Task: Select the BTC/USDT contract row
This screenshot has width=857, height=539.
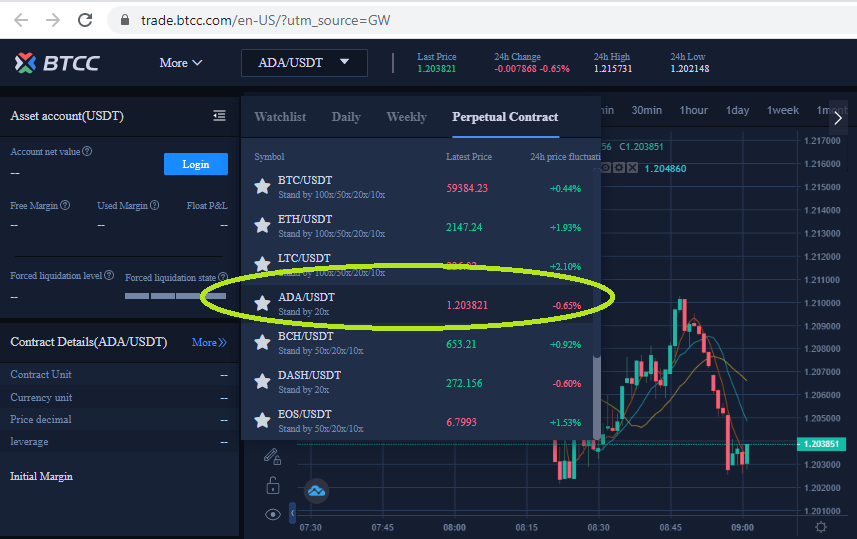Action: click(x=418, y=187)
